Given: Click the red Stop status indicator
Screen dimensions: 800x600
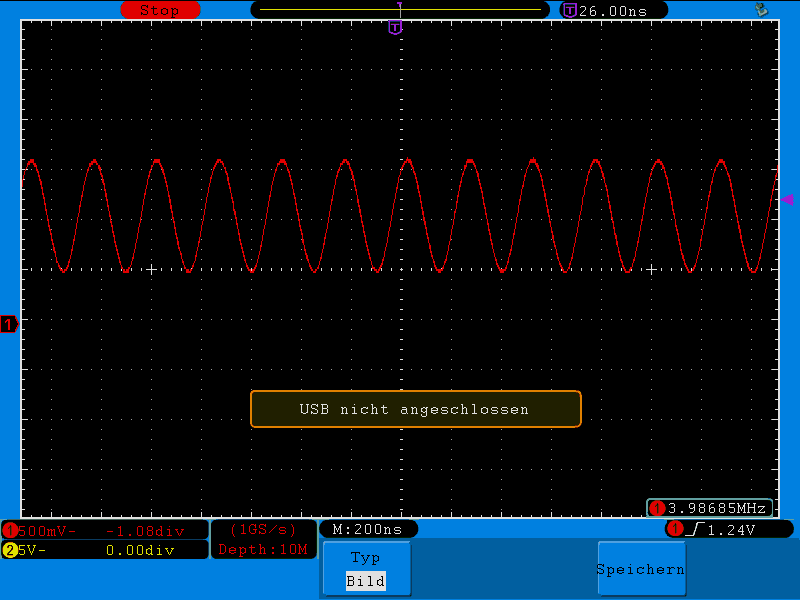Looking at the screenshot, I should coord(160,10).
